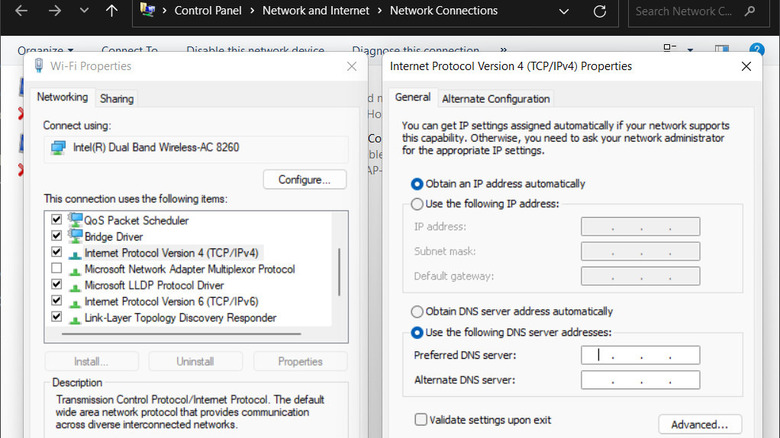Image resolution: width=780 pixels, height=438 pixels.
Task: Click the Forward navigation arrow
Action: 55,11
